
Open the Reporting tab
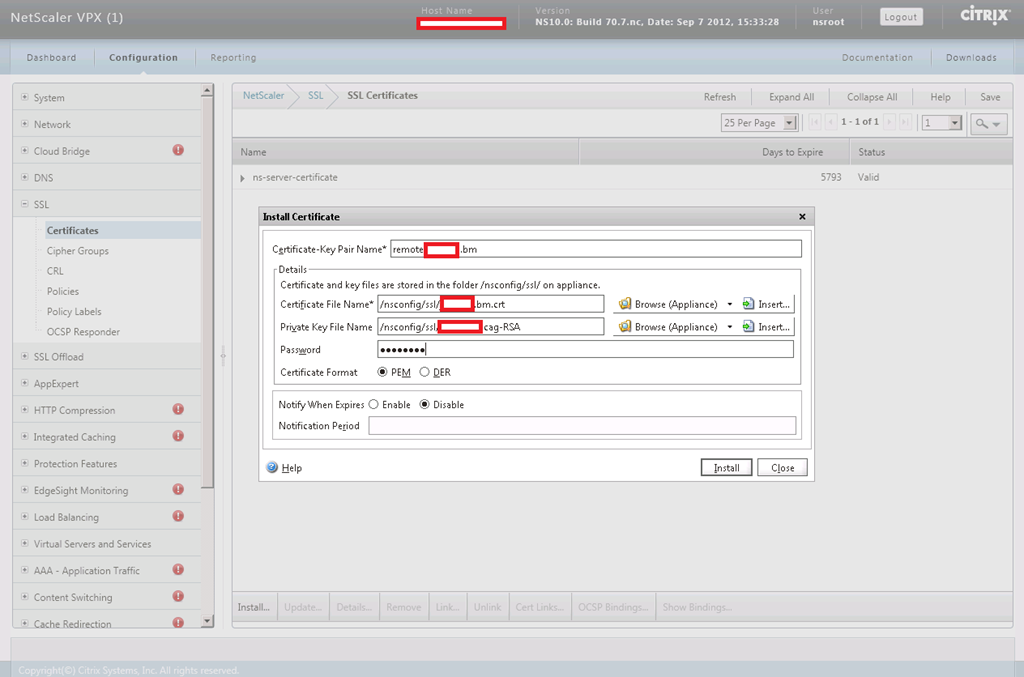click(x=233, y=58)
